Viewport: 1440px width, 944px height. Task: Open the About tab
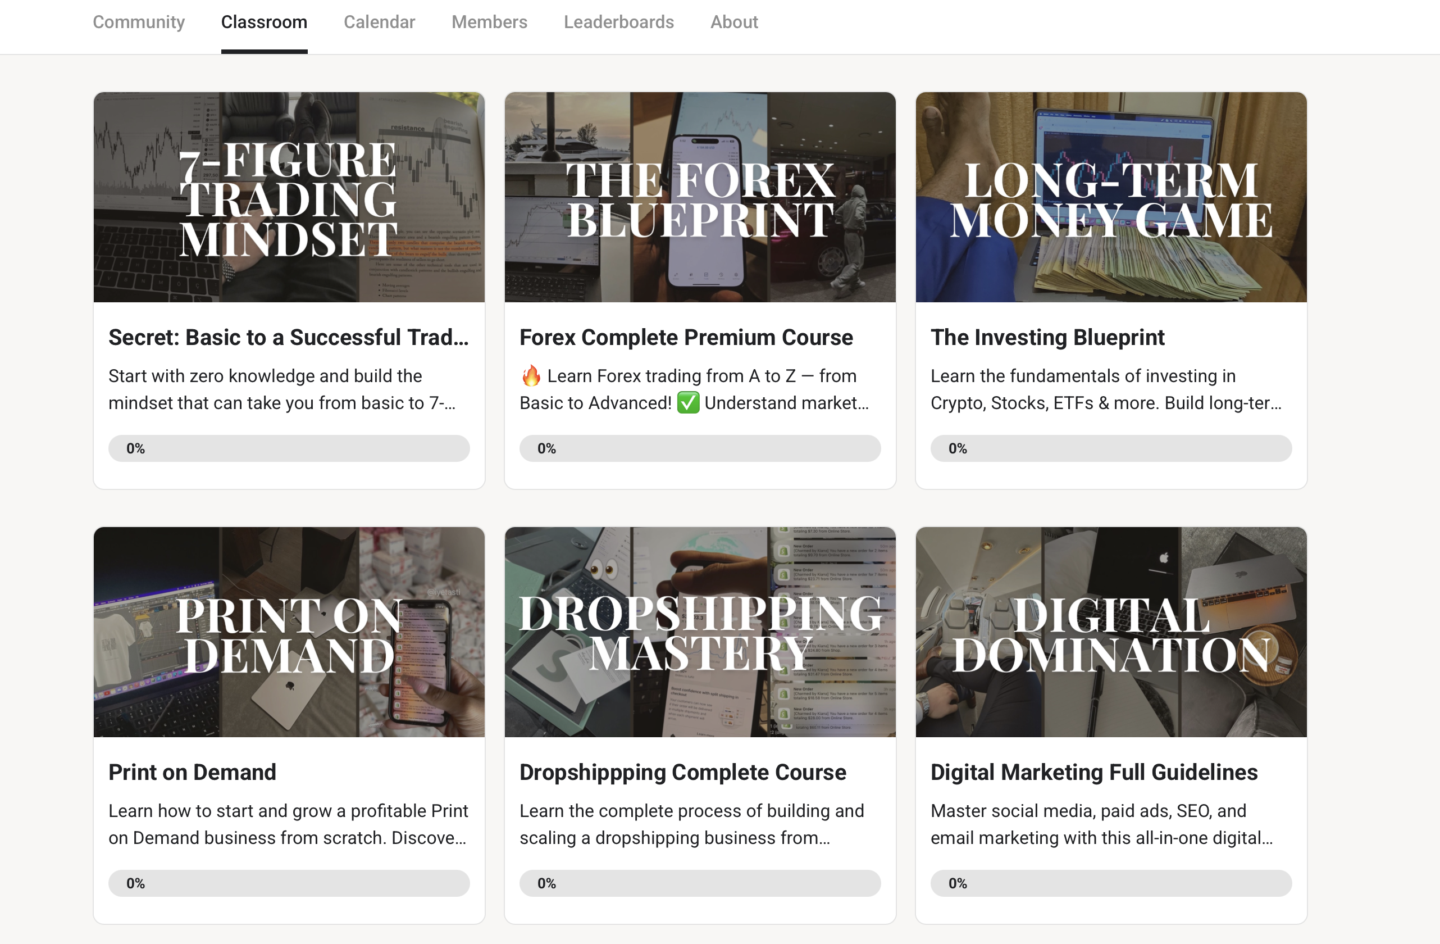click(734, 22)
